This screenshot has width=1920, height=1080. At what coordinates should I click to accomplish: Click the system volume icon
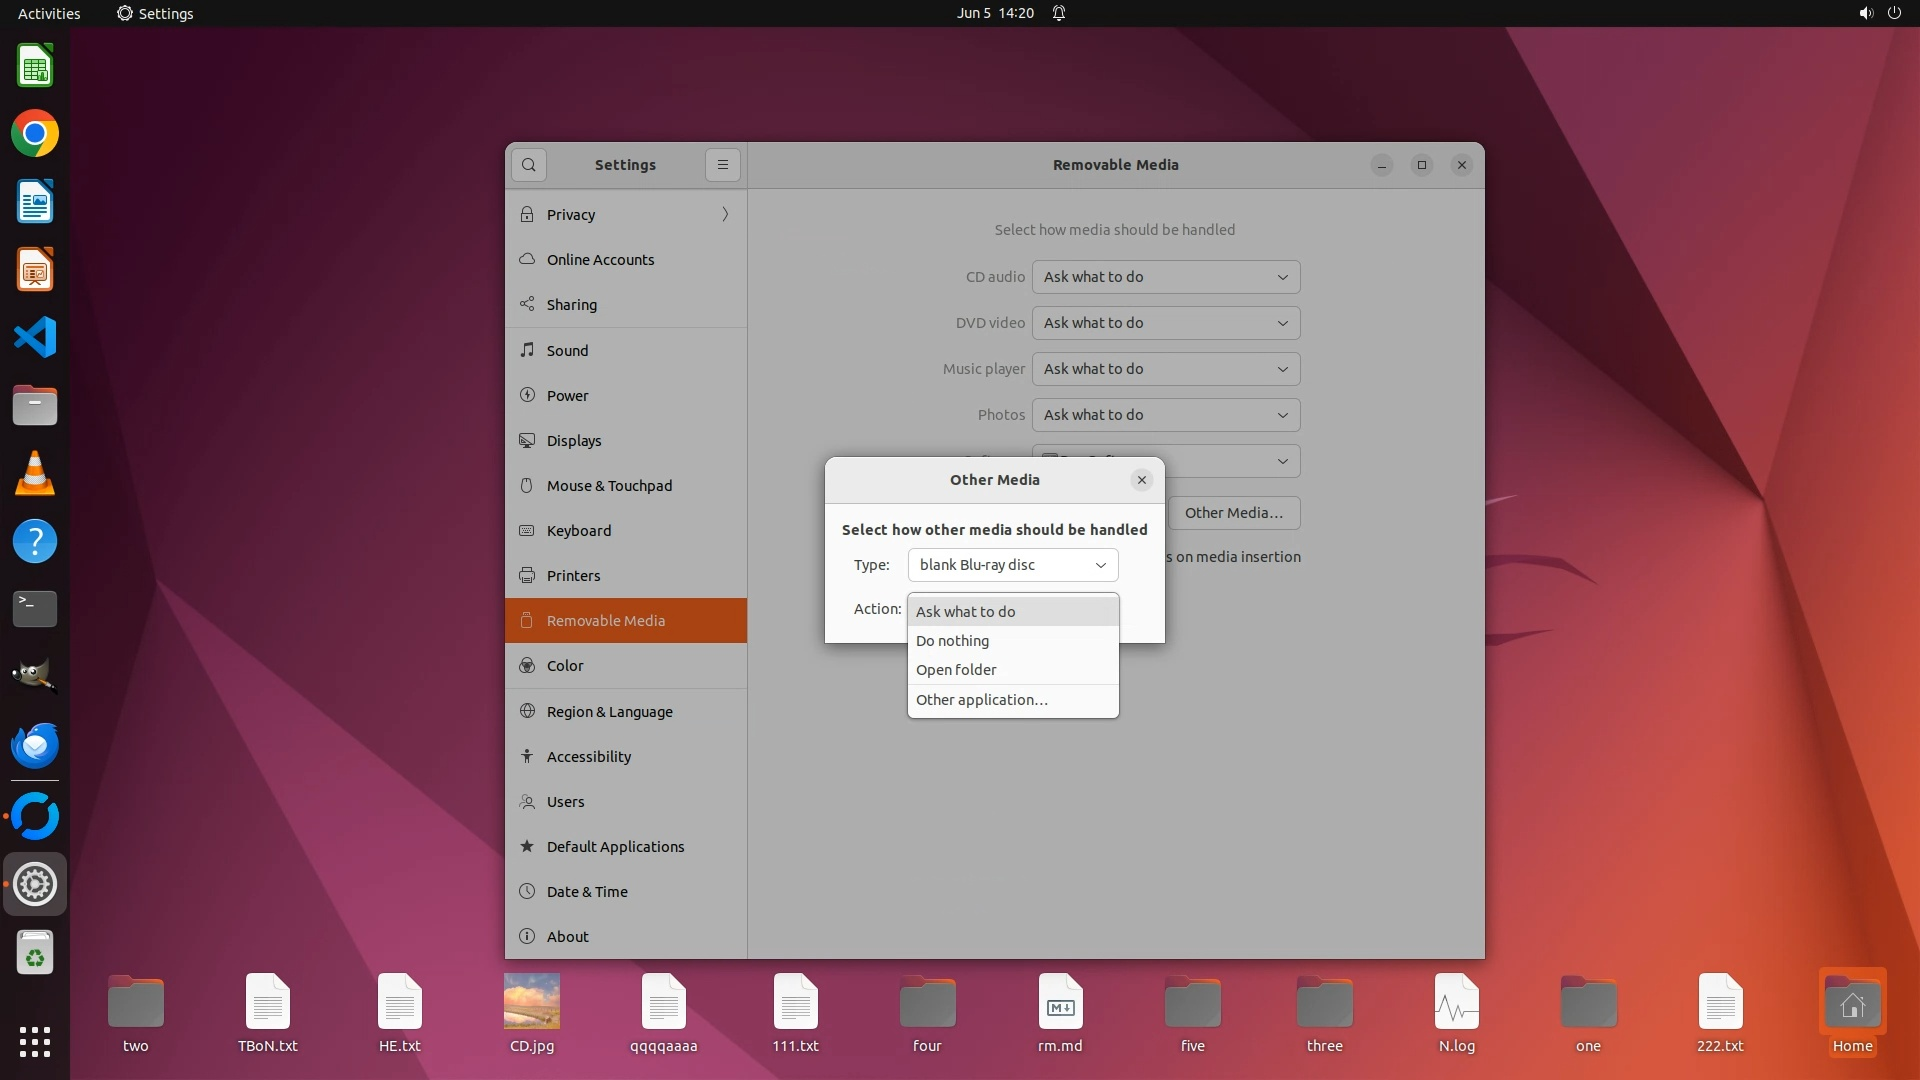click(1865, 13)
